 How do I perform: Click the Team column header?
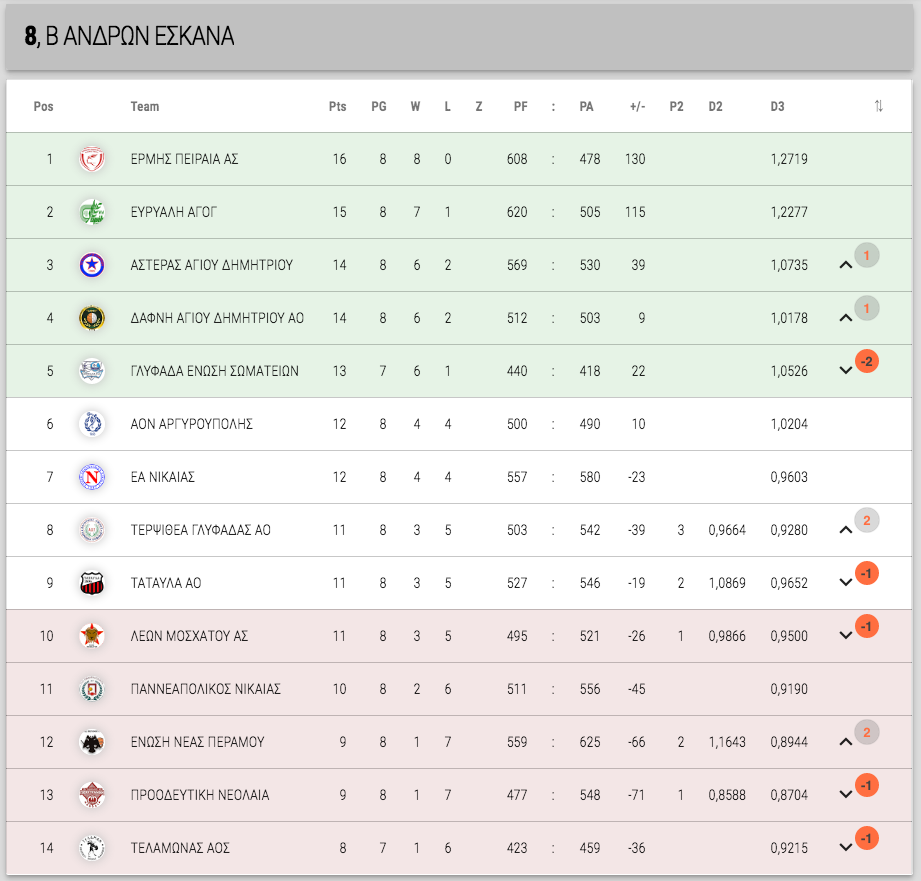pos(144,106)
